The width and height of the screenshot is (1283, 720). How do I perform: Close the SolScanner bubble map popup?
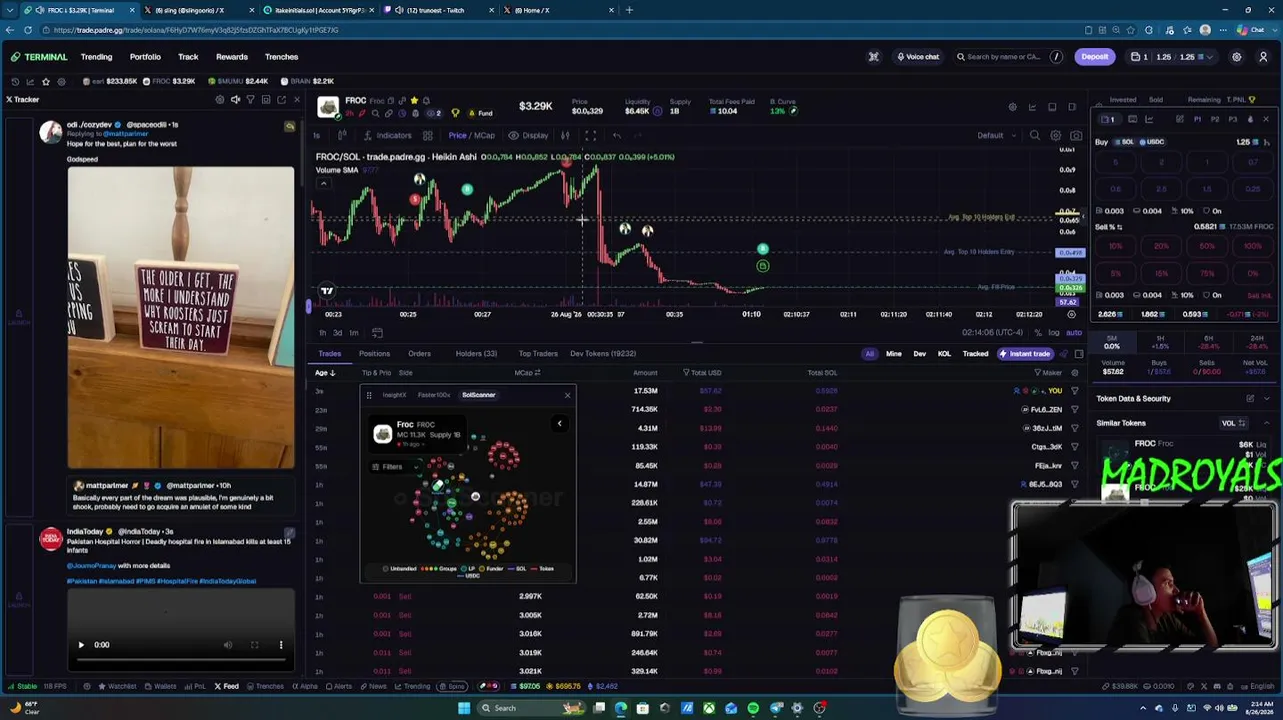coord(567,395)
